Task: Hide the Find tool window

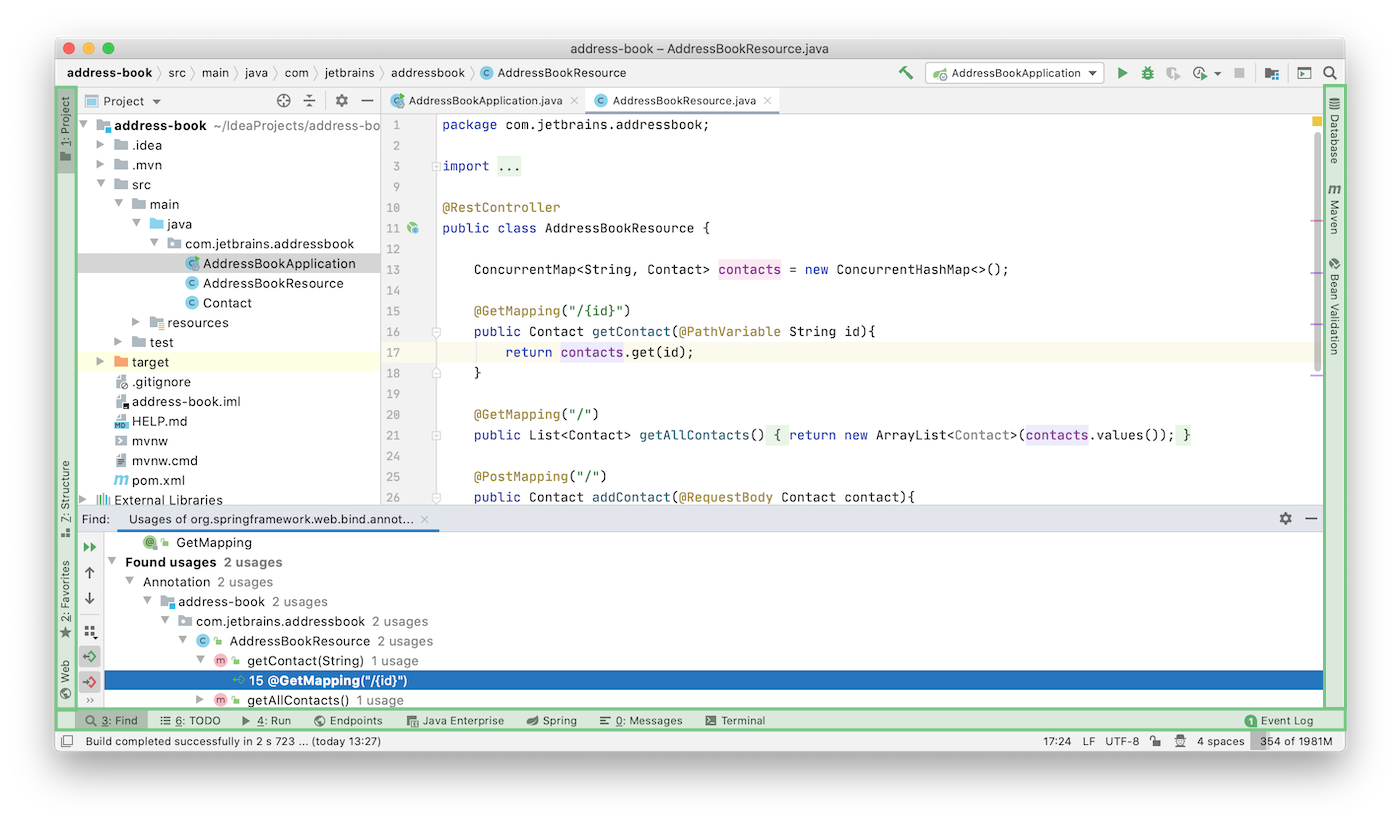Action: click(x=1311, y=519)
